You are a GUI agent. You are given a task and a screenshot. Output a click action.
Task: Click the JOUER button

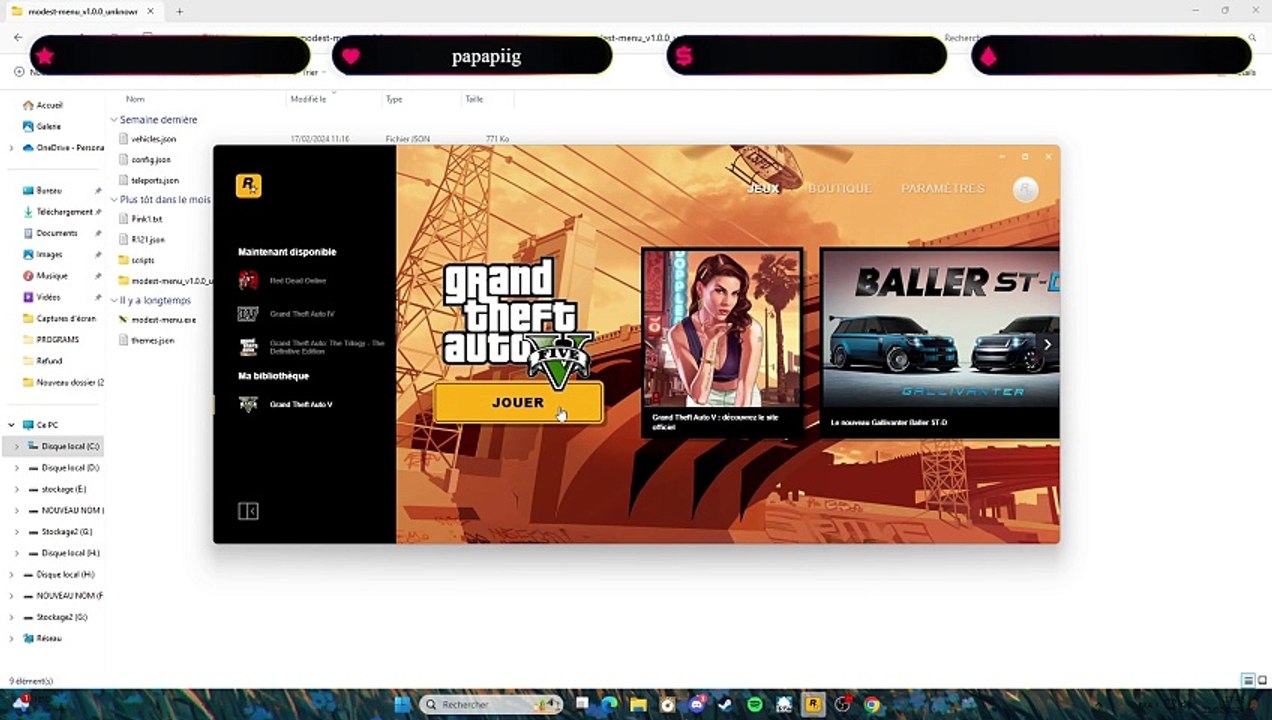tap(519, 403)
